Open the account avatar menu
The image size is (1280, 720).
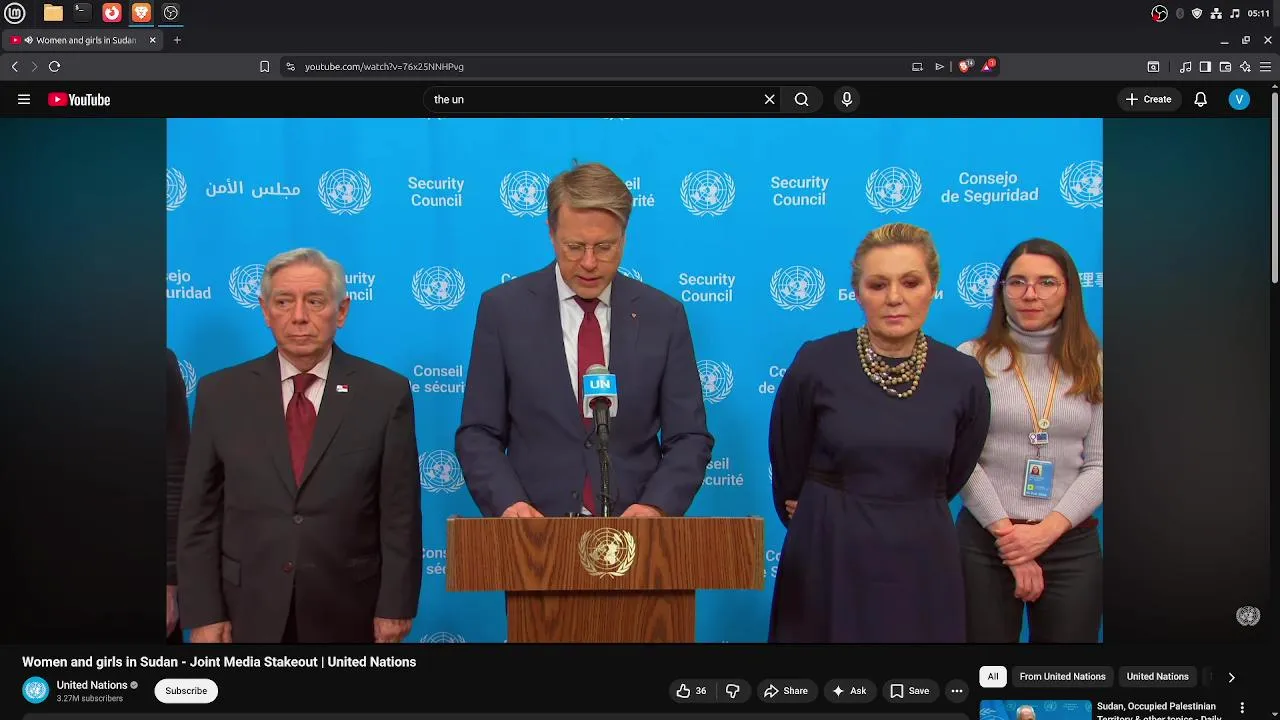pyautogui.click(x=1239, y=99)
